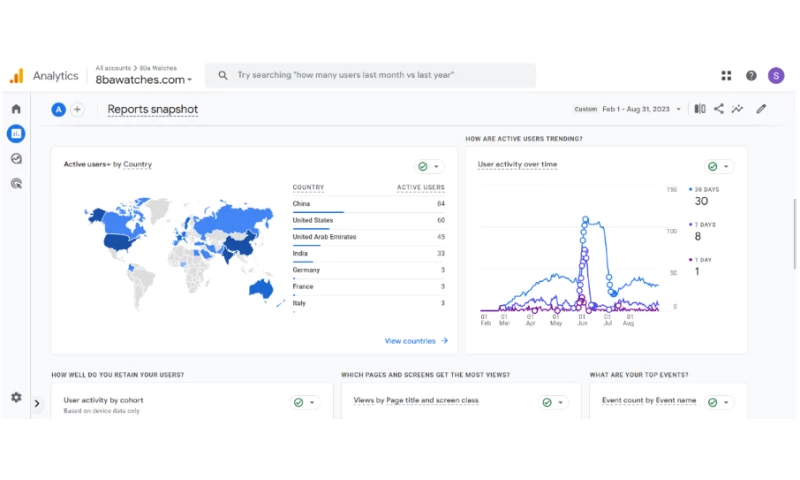The image size is (800, 480).
Task: Select the India row in table
Action: pos(368,254)
